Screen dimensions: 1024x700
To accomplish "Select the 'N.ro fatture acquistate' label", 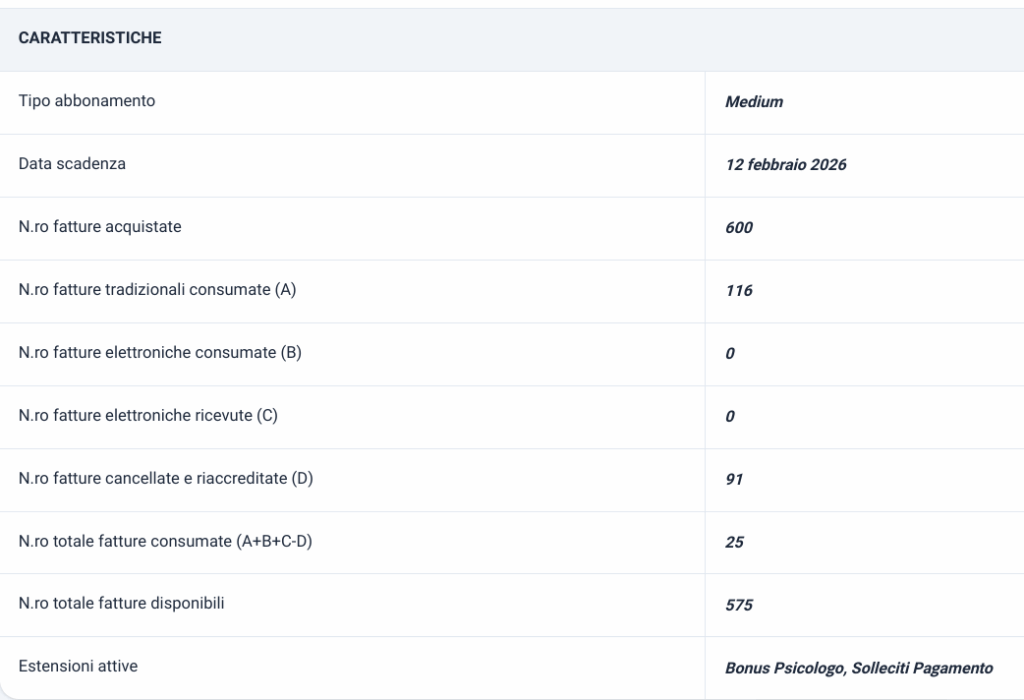I will [100, 227].
